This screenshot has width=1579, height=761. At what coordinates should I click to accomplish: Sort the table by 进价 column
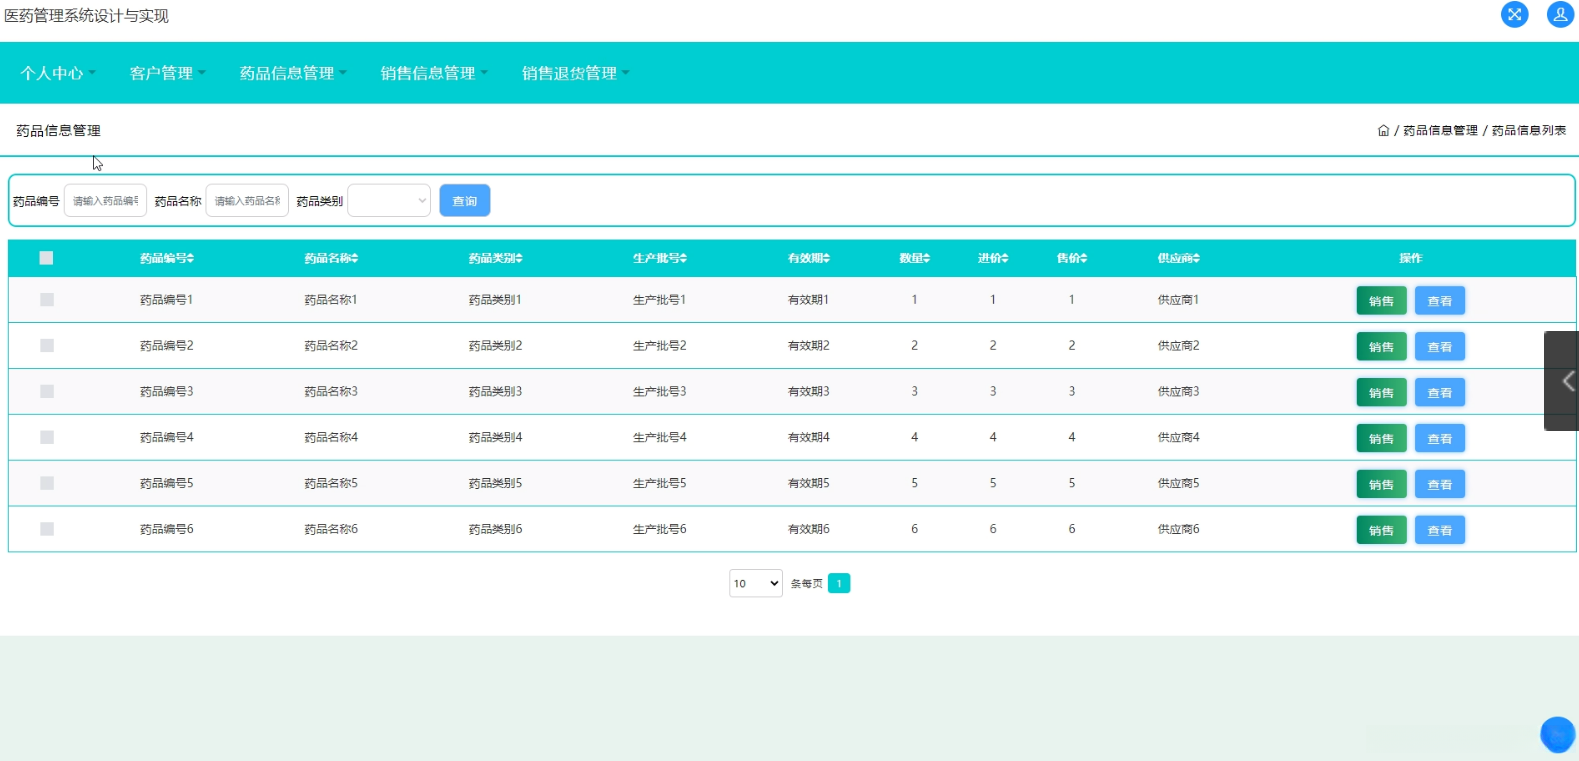click(993, 258)
